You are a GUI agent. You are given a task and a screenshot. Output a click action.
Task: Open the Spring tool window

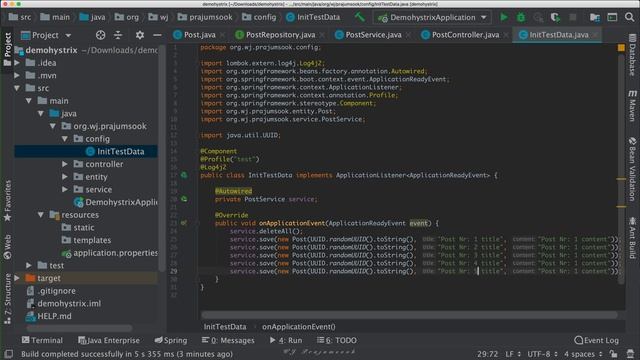[171, 340]
